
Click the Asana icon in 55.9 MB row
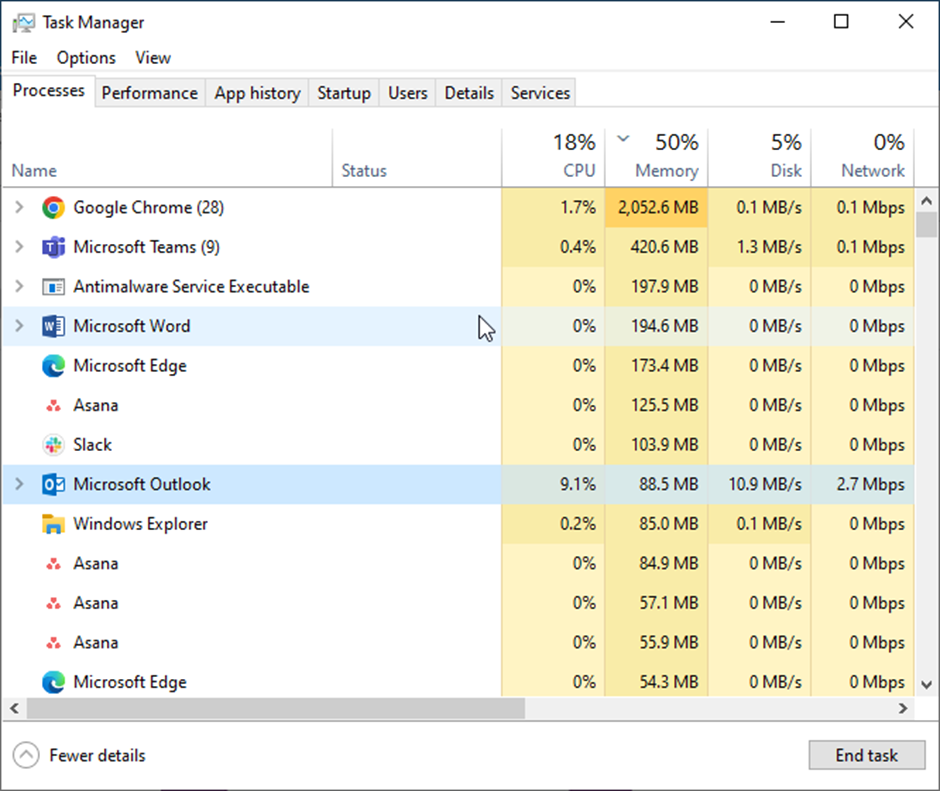53,643
